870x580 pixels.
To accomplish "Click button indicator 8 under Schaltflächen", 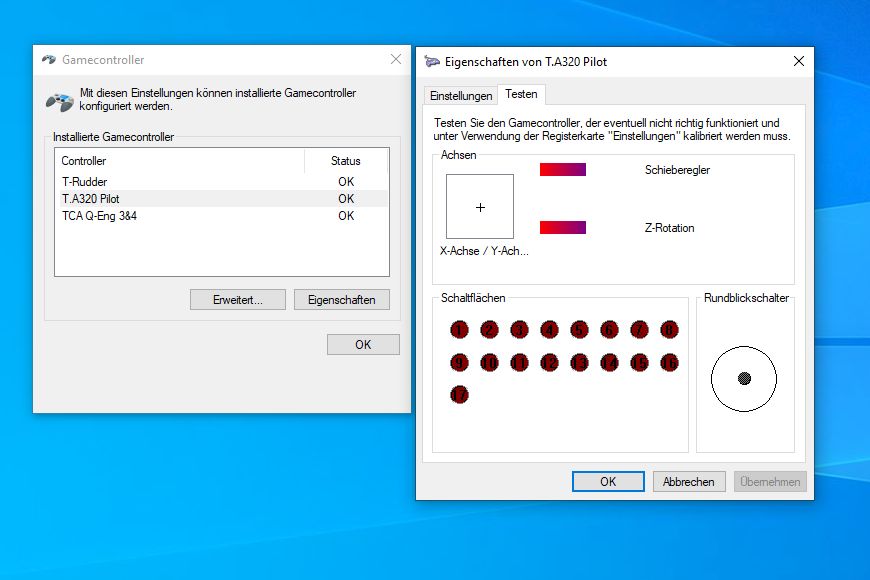I will (669, 330).
